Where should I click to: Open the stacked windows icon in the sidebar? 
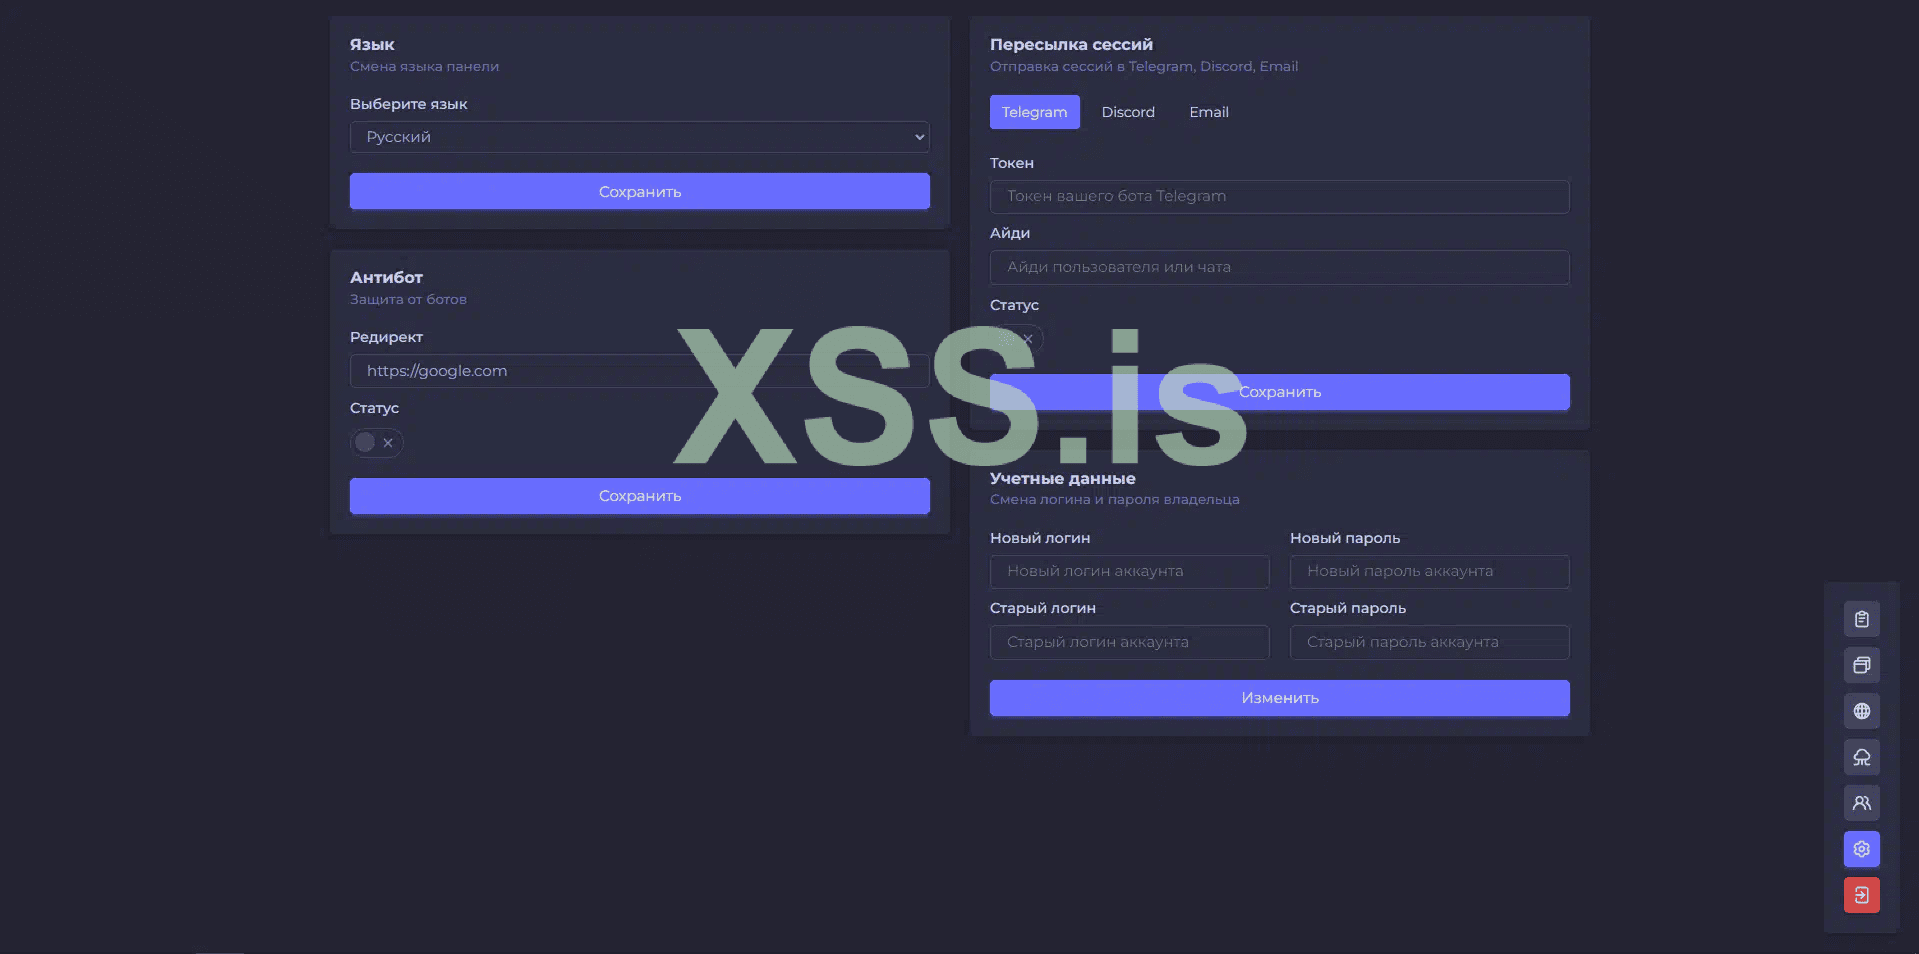[x=1861, y=665]
